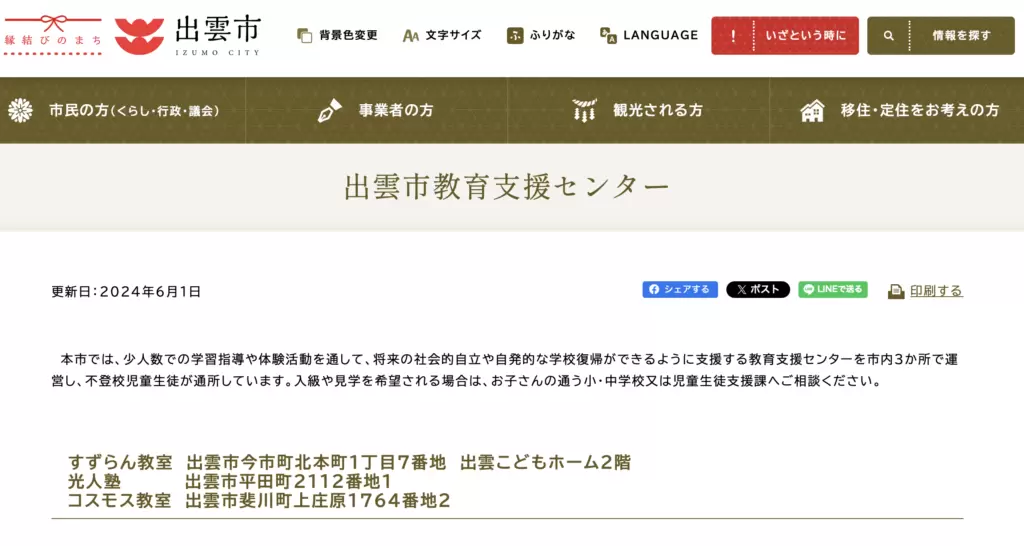1024x546 pixels.
Task: Click the 光人塾 name
Action: tap(94, 481)
